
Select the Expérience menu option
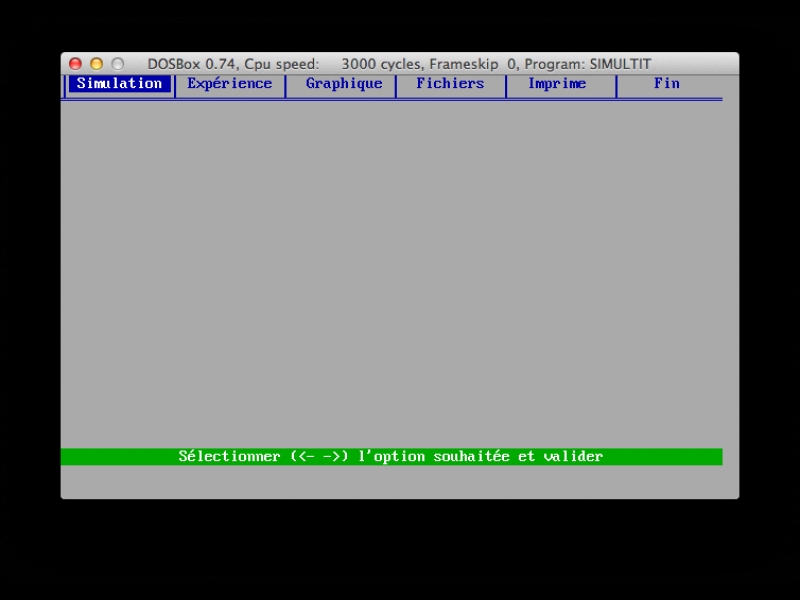tap(229, 84)
